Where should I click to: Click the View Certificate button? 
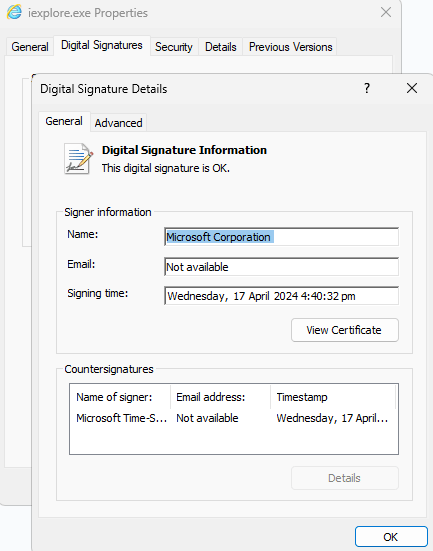coord(345,330)
